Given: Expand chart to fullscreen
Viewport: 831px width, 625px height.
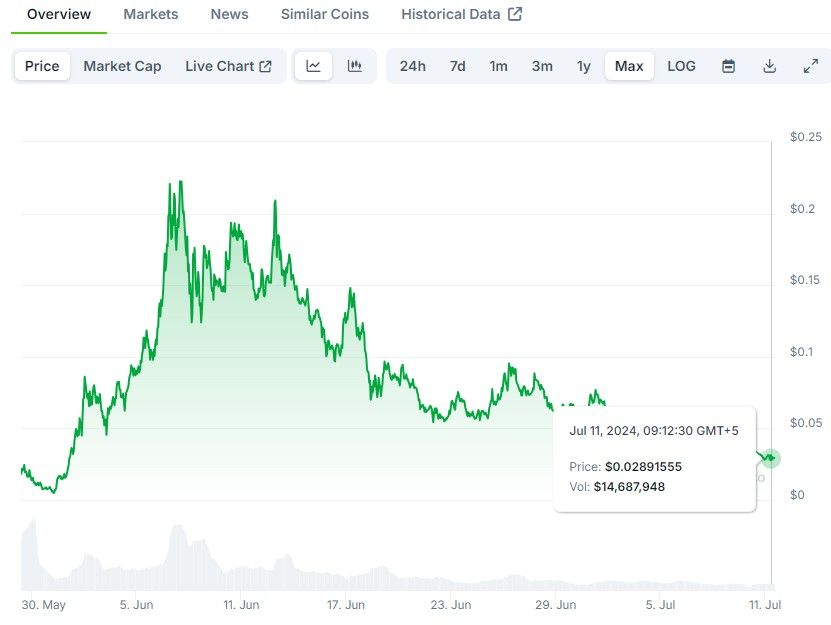Looking at the screenshot, I should tap(811, 66).
